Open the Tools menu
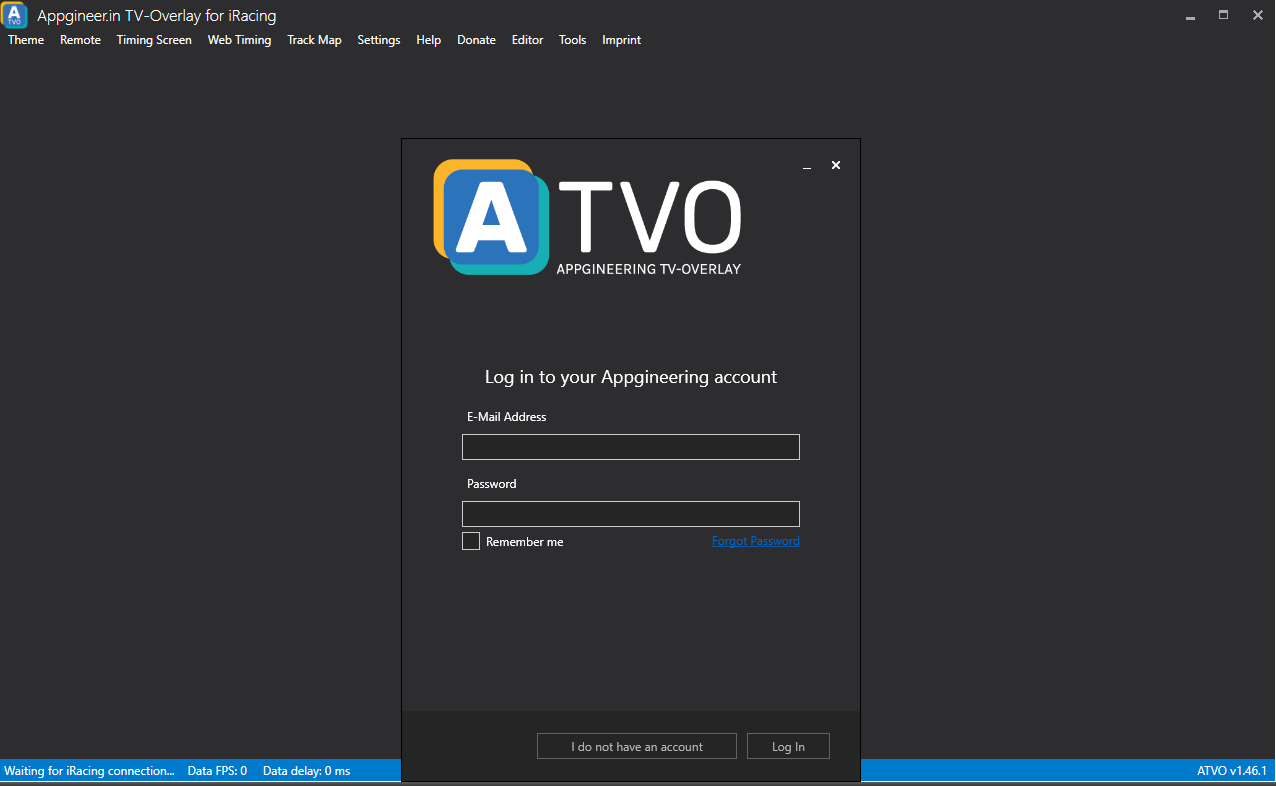Screen dimensions: 1276x786 click(572, 40)
